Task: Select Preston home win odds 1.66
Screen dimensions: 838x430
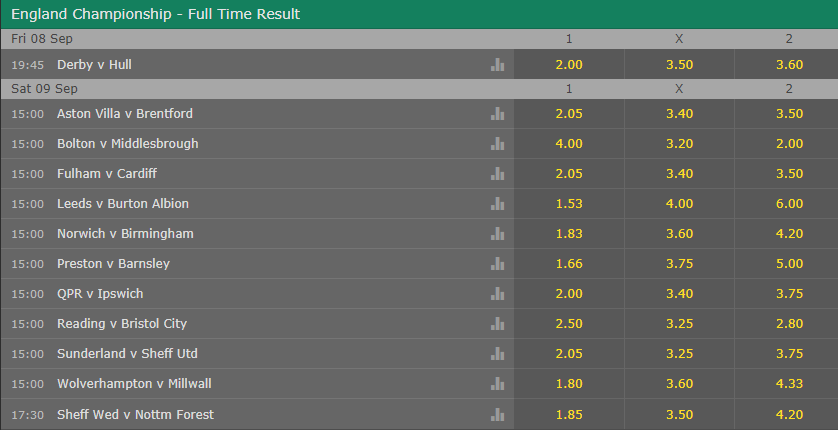Action: pyautogui.click(x=569, y=263)
